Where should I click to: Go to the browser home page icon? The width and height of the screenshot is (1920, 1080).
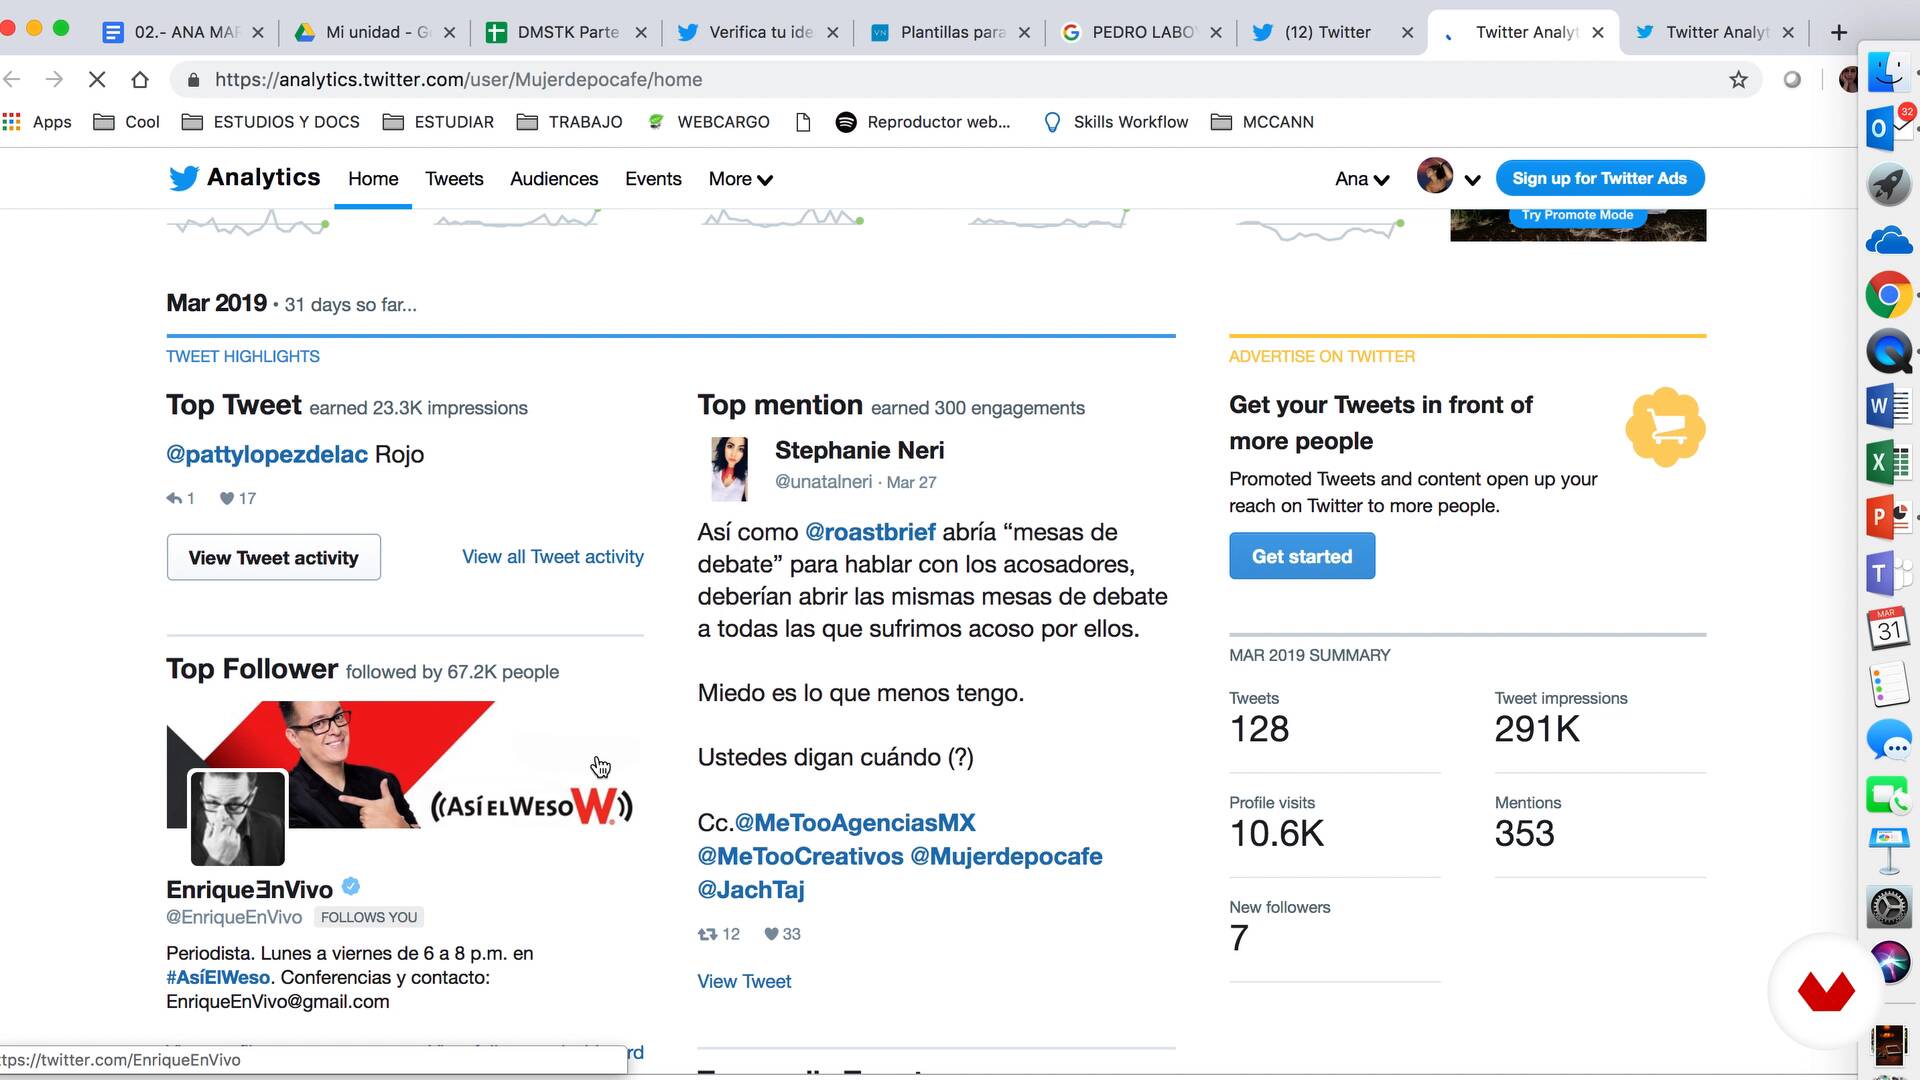[x=140, y=79]
